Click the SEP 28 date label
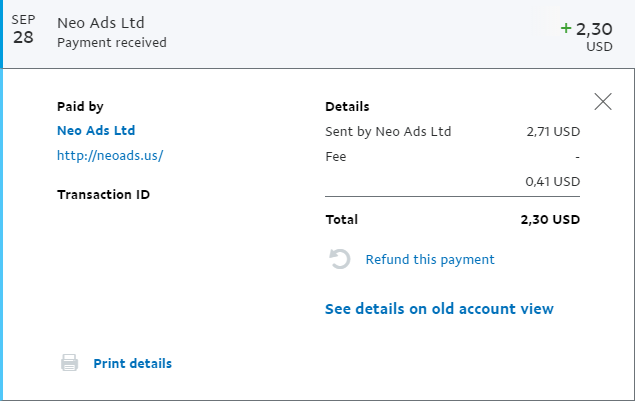 [23, 30]
